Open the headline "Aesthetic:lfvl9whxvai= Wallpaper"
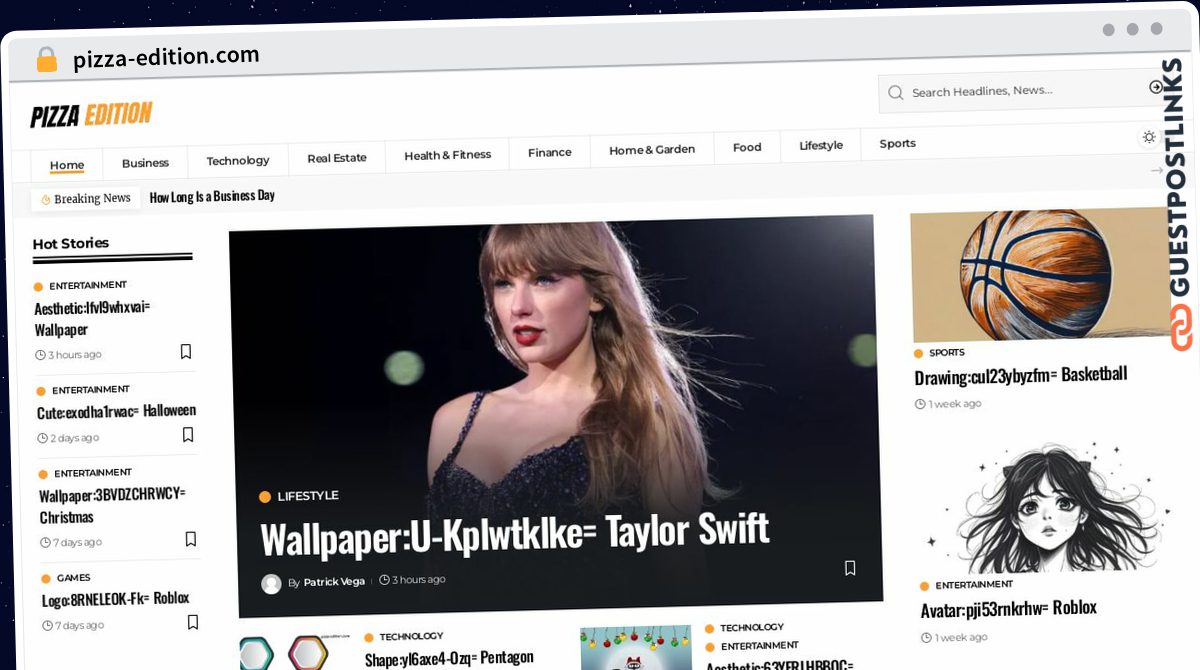 (x=92, y=318)
